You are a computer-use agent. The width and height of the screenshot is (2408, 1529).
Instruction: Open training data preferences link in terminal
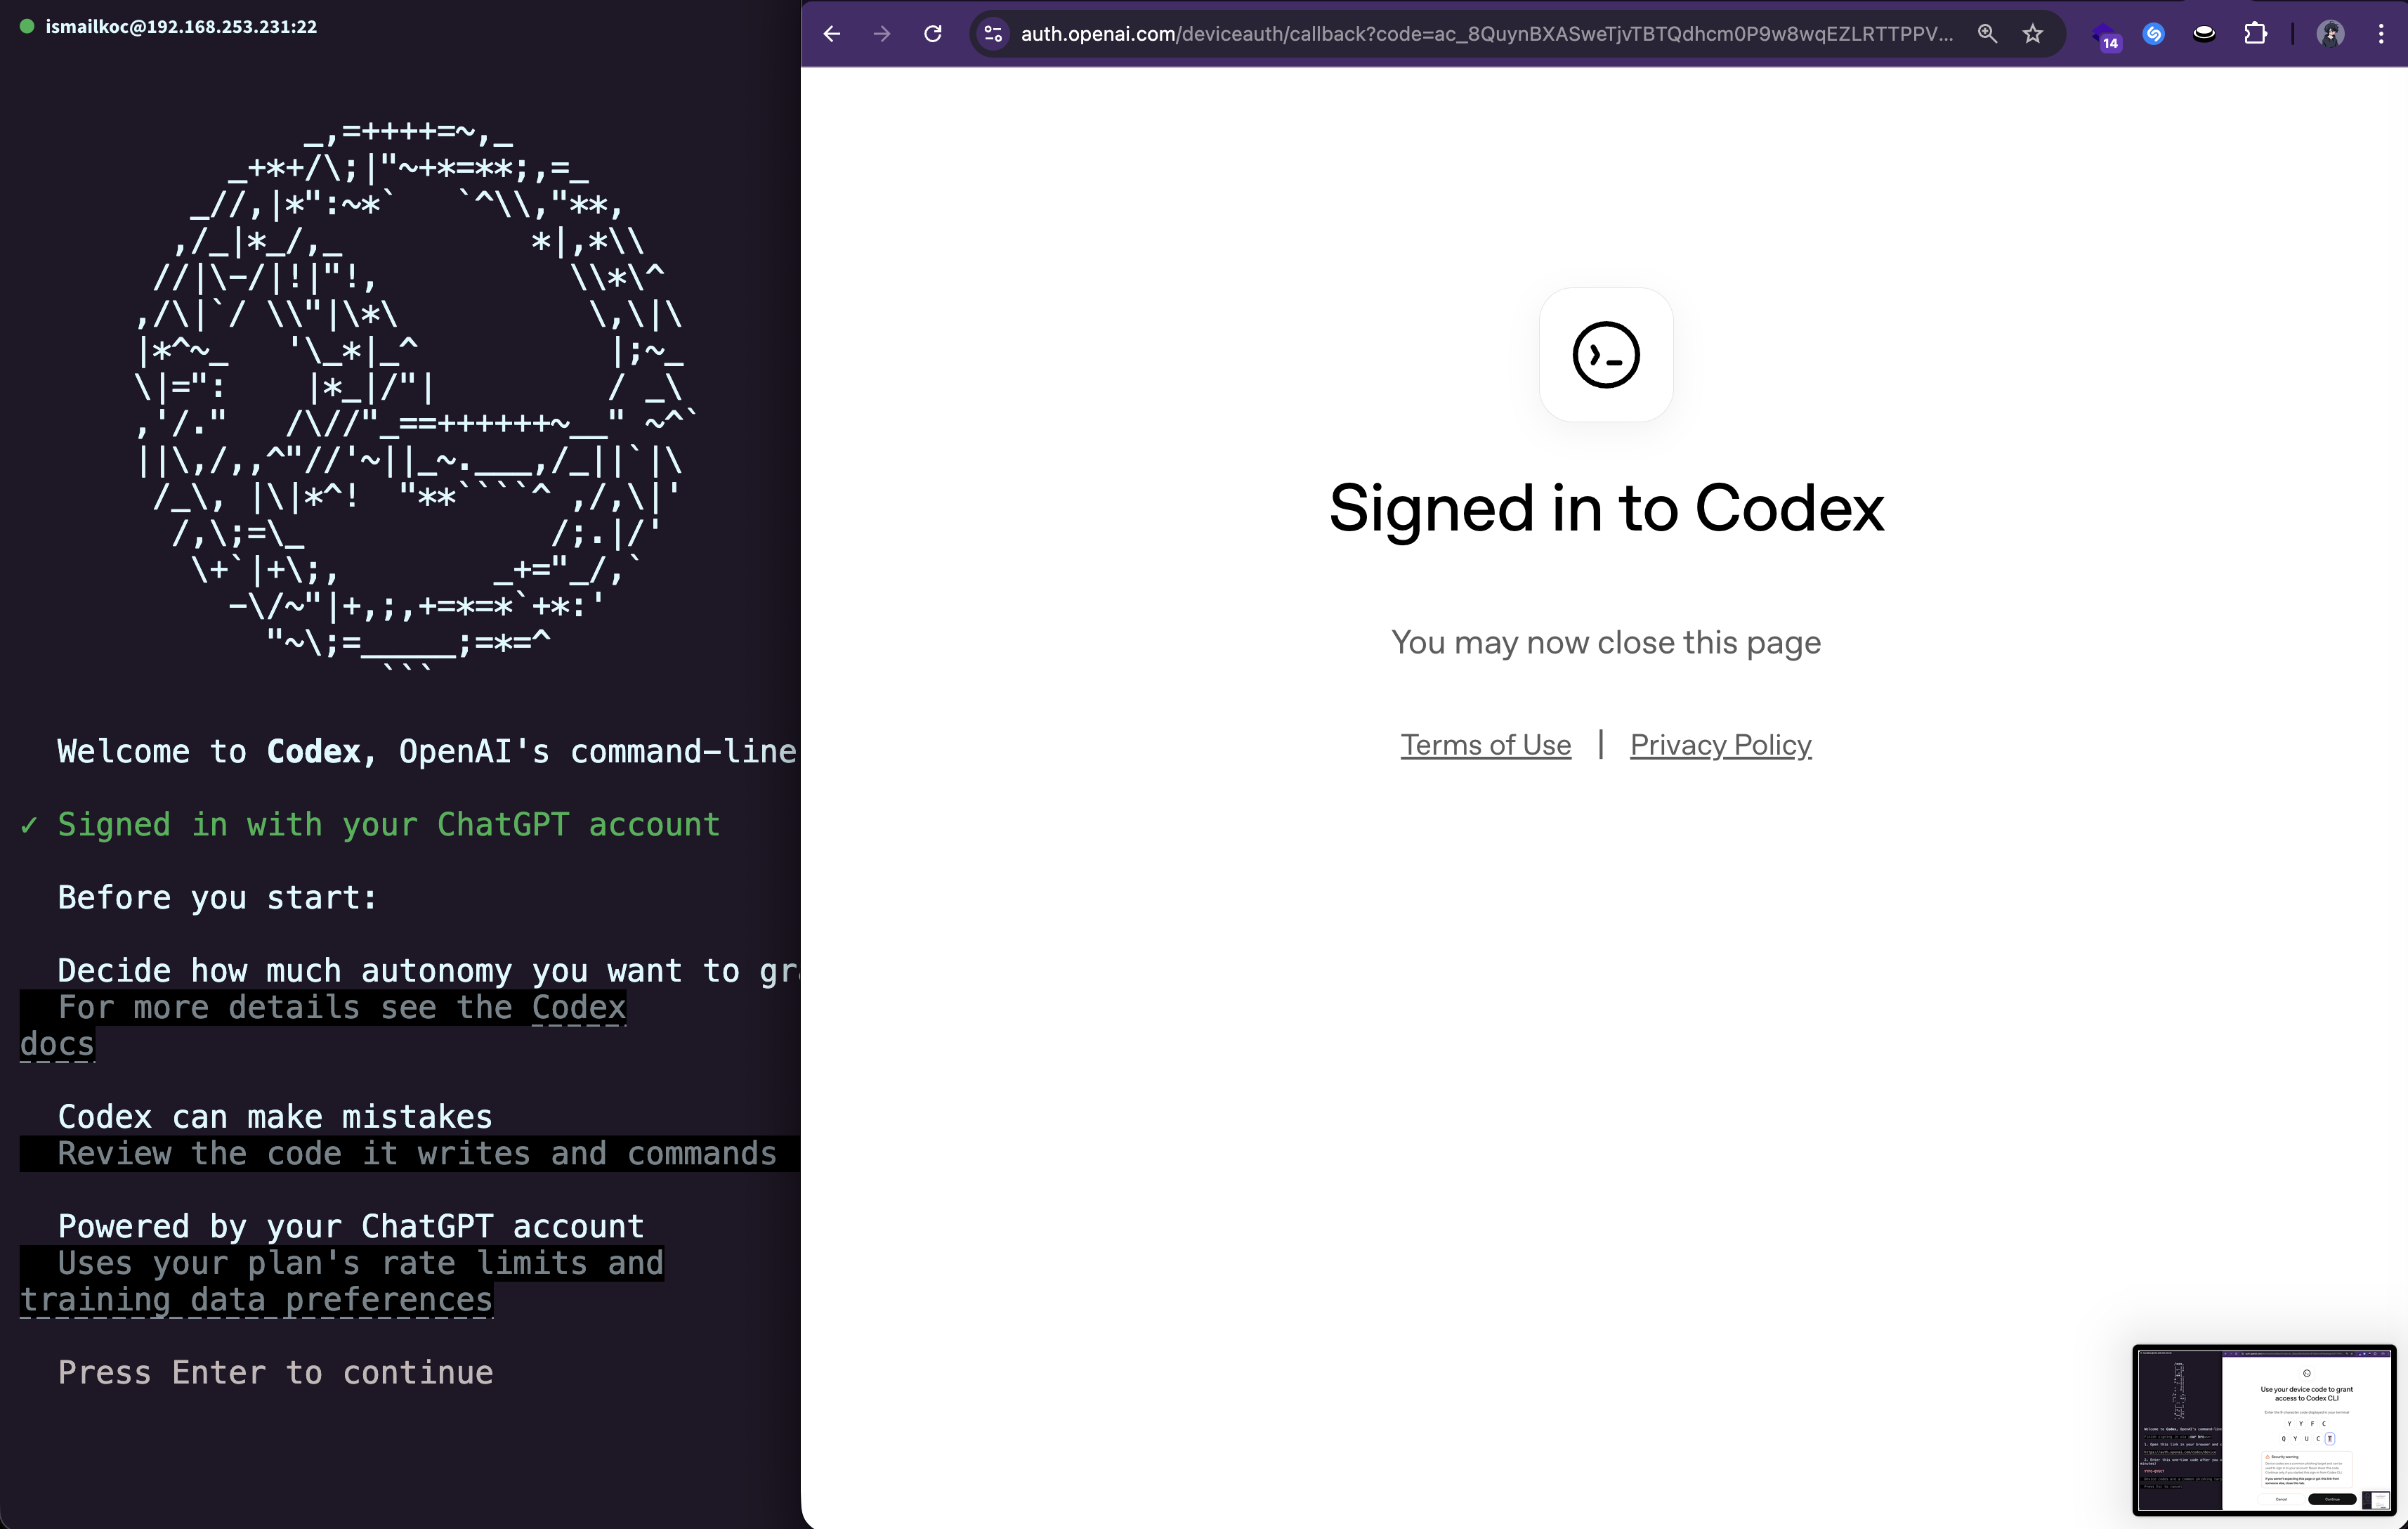(x=256, y=1300)
